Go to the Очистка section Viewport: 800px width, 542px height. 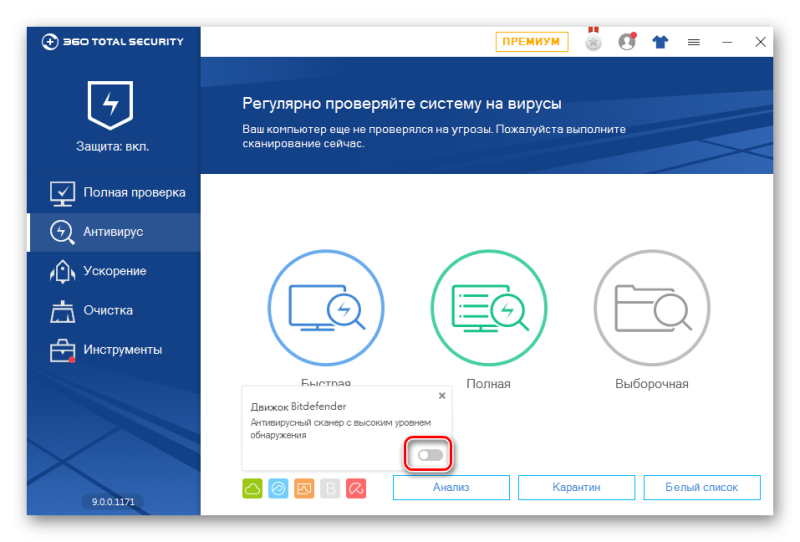point(114,310)
